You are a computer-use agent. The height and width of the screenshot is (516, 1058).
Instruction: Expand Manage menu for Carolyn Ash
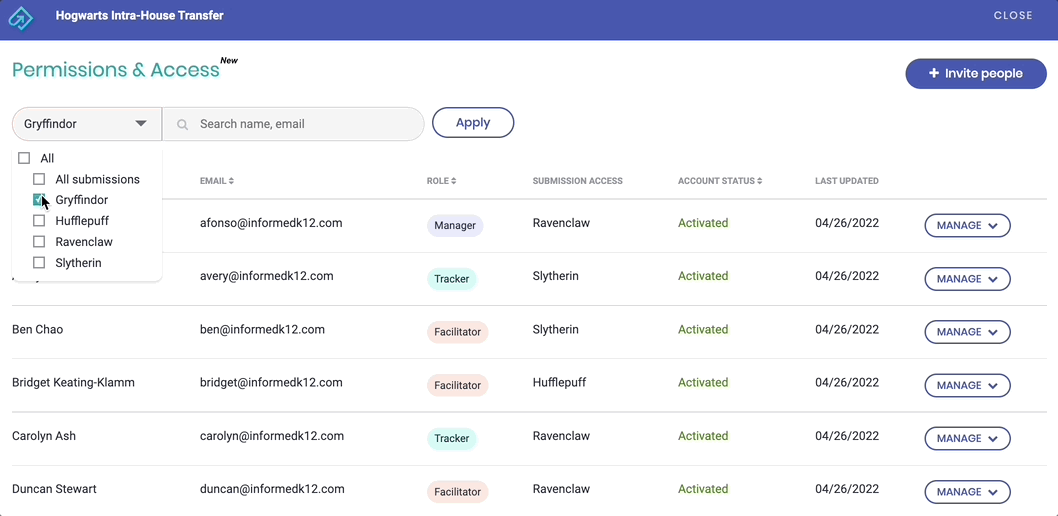(967, 438)
